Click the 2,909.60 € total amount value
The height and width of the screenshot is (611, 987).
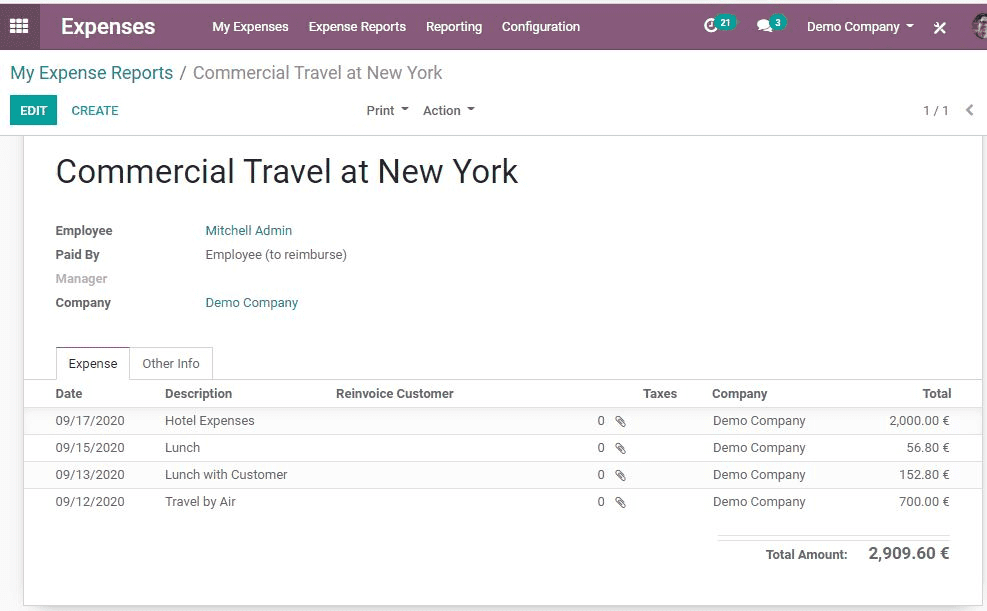(x=909, y=553)
